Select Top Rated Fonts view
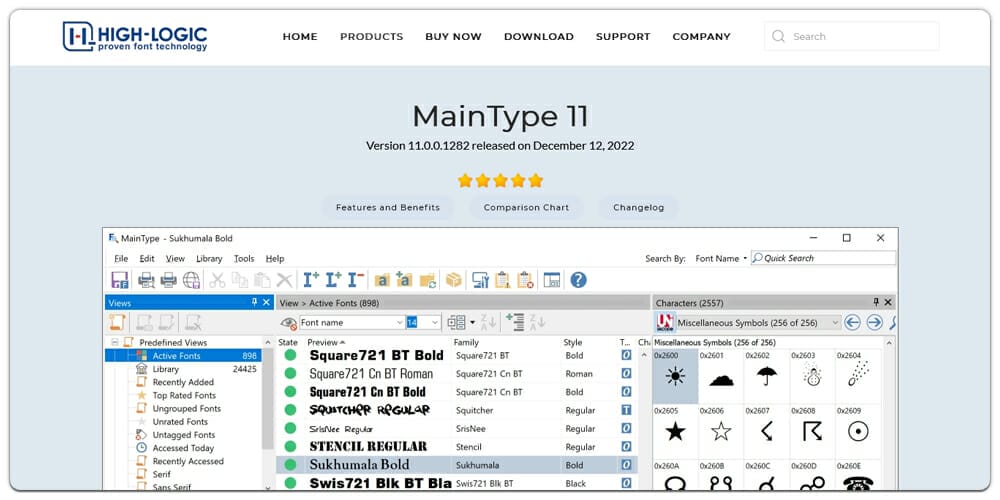Image resolution: width=1000 pixels, height=500 pixels. click(184, 395)
